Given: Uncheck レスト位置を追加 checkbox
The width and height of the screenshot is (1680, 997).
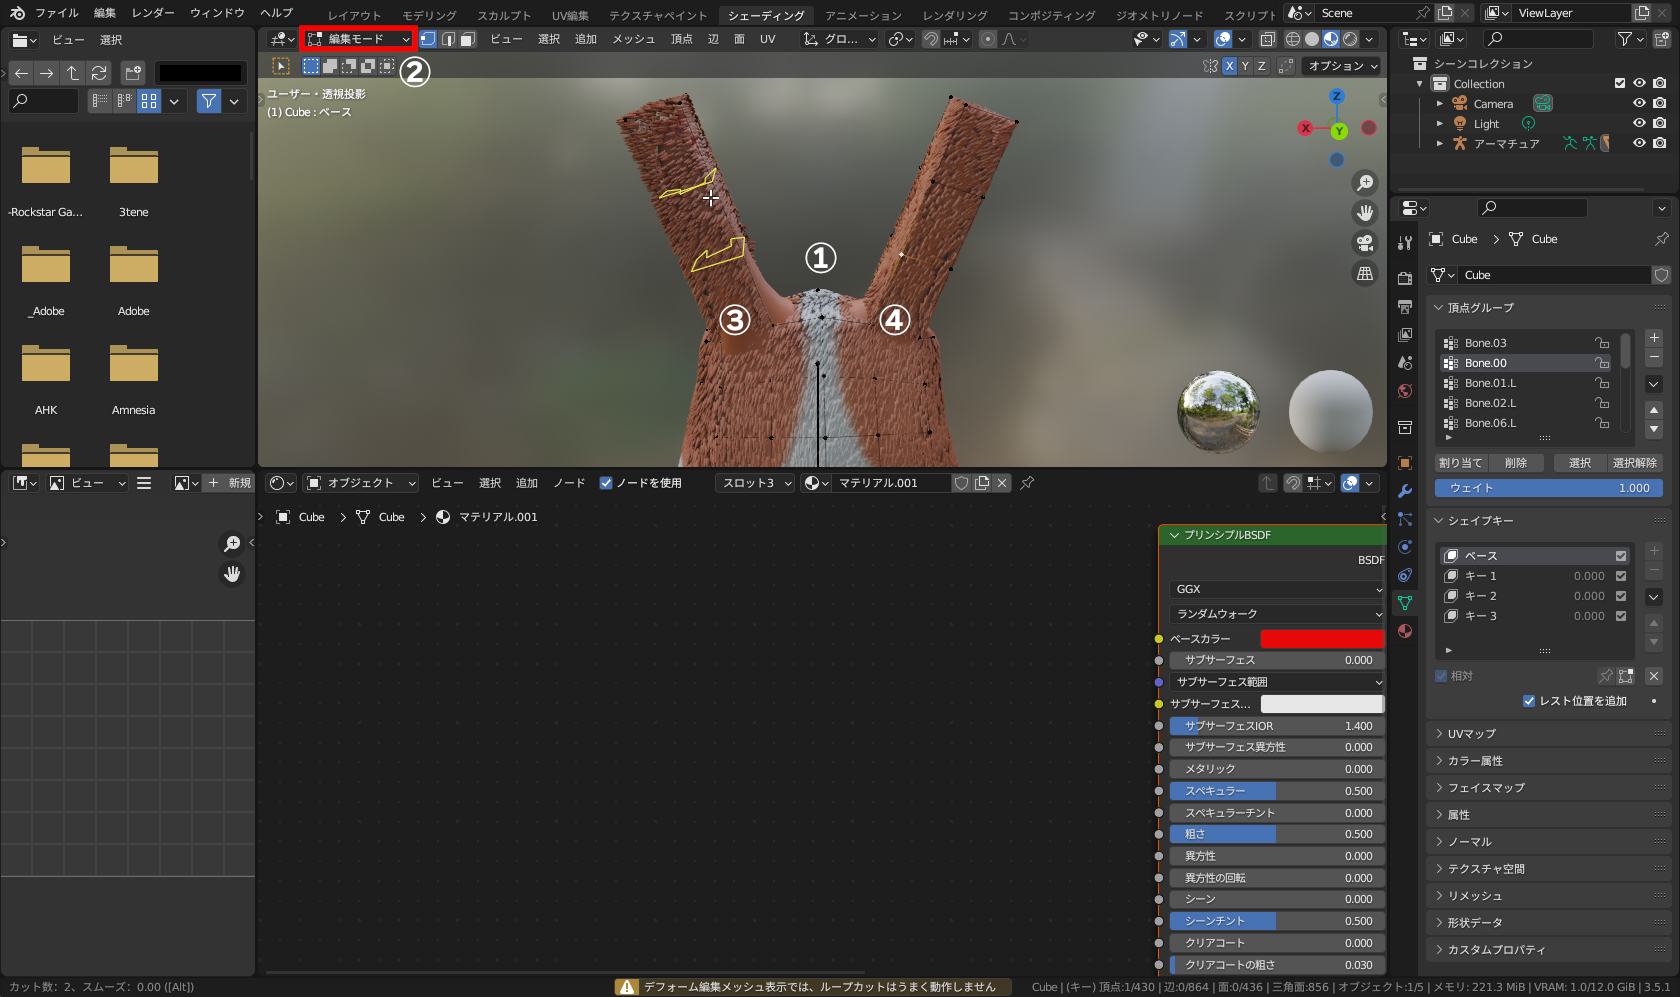Looking at the screenshot, I should (x=1529, y=701).
